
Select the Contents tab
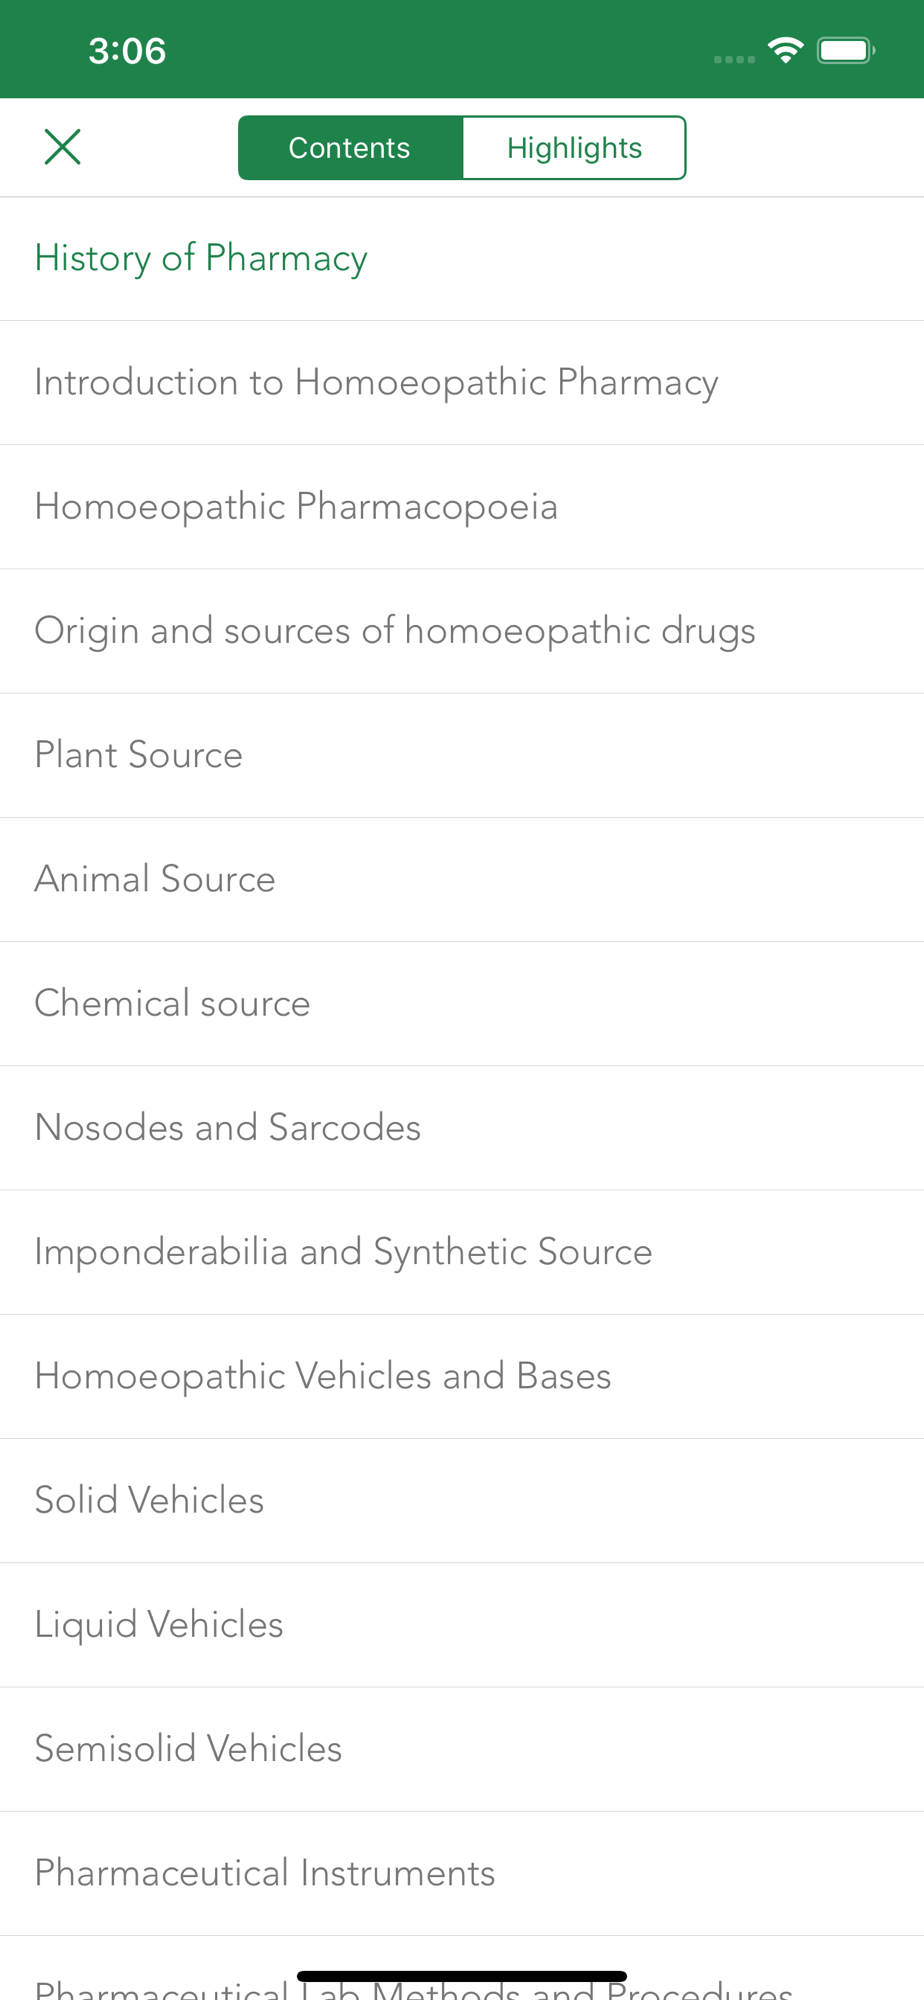coord(350,148)
